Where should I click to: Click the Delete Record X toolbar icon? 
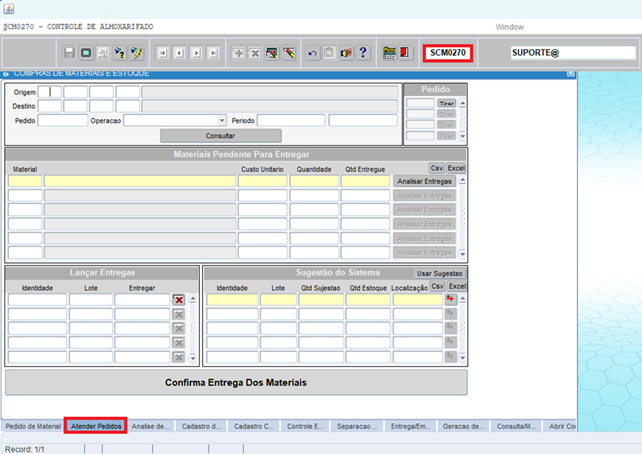pyautogui.click(x=255, y=53)
